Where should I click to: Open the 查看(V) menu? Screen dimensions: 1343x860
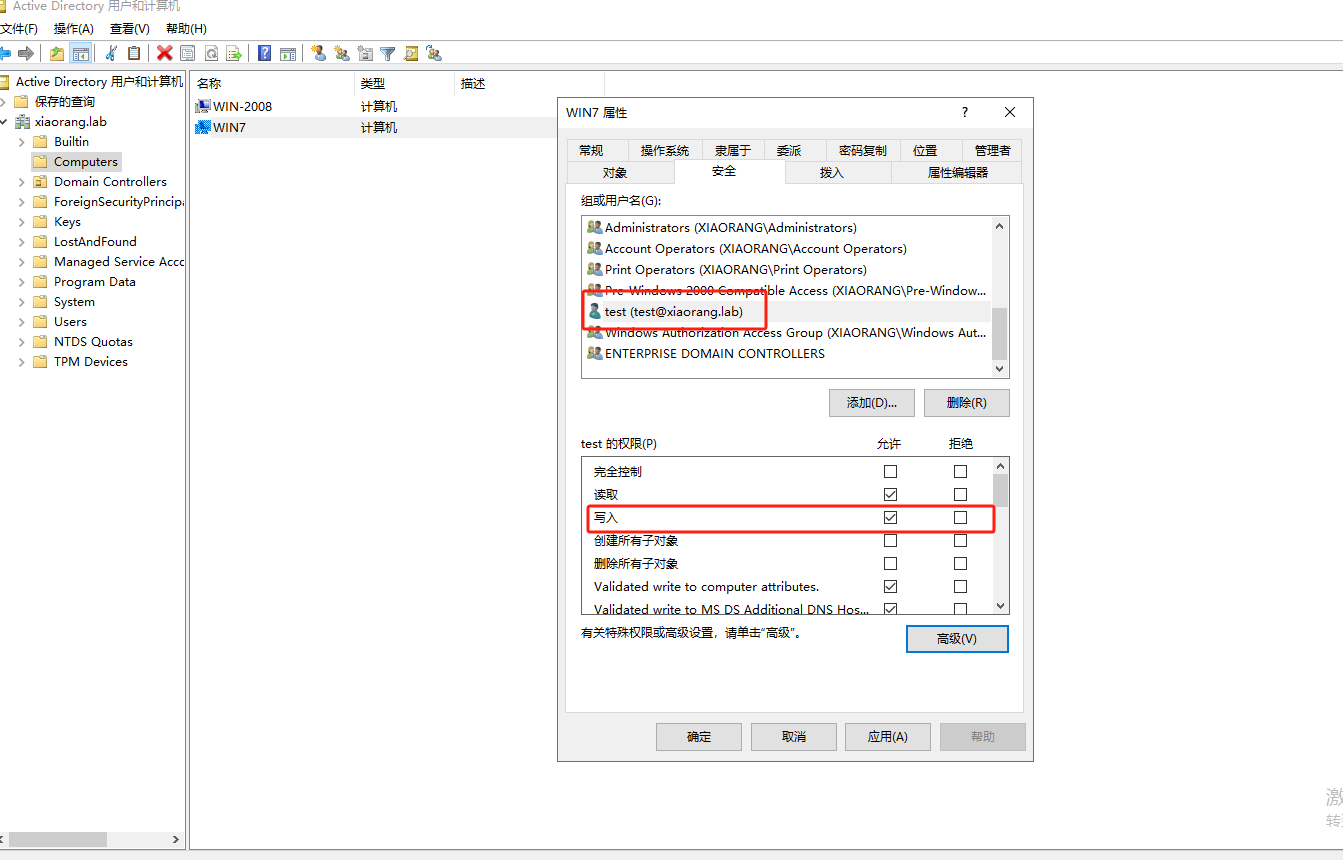130,29
